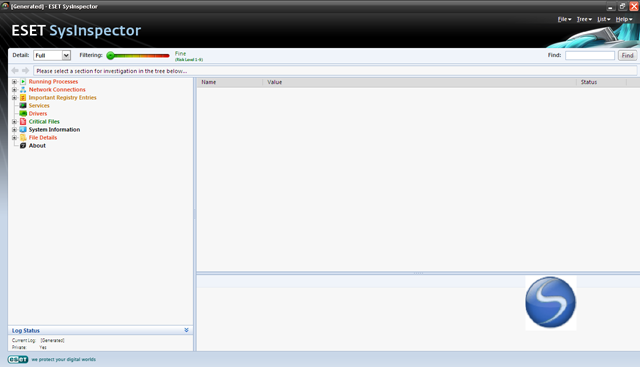Click the Find button

point(627,55)
